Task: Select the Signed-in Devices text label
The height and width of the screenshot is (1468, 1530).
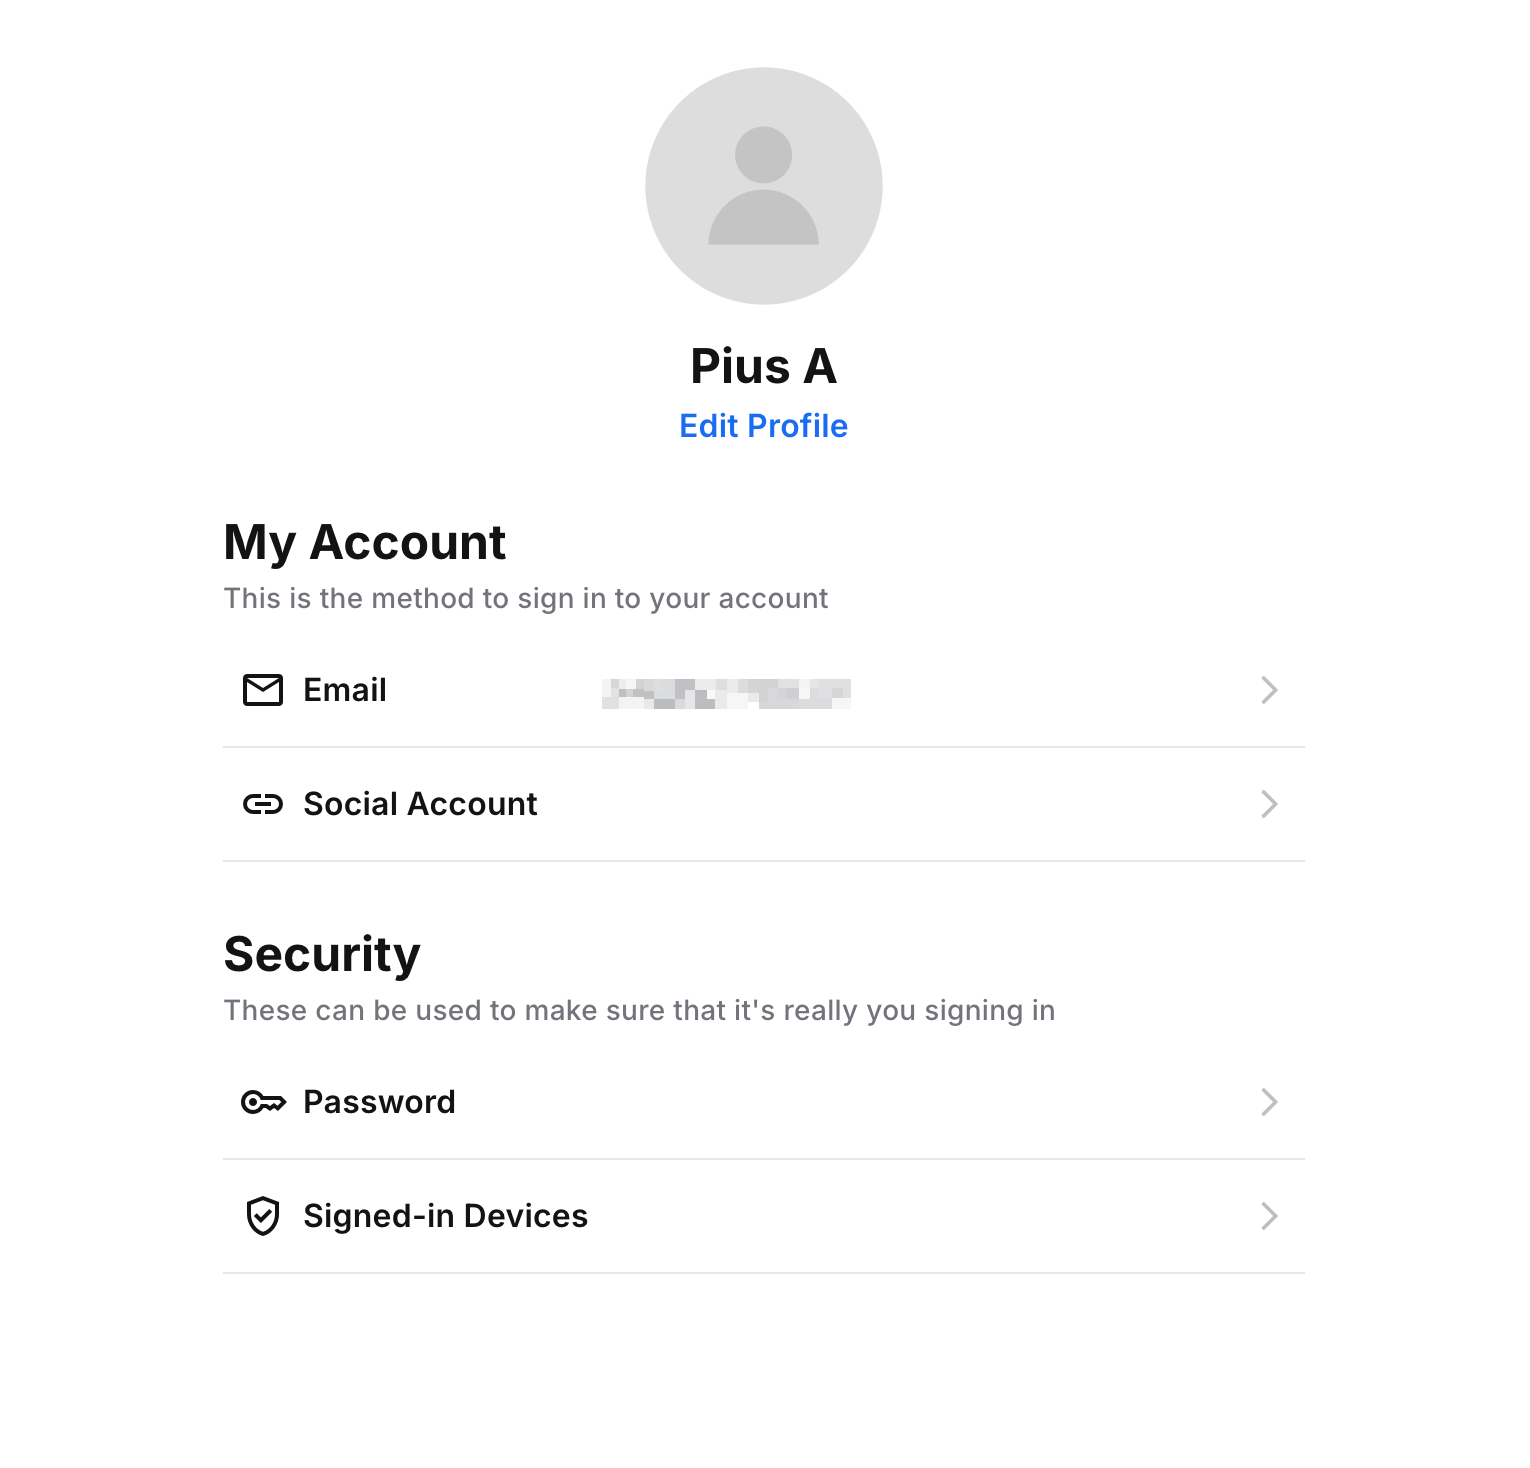Action: (446, 1216)
